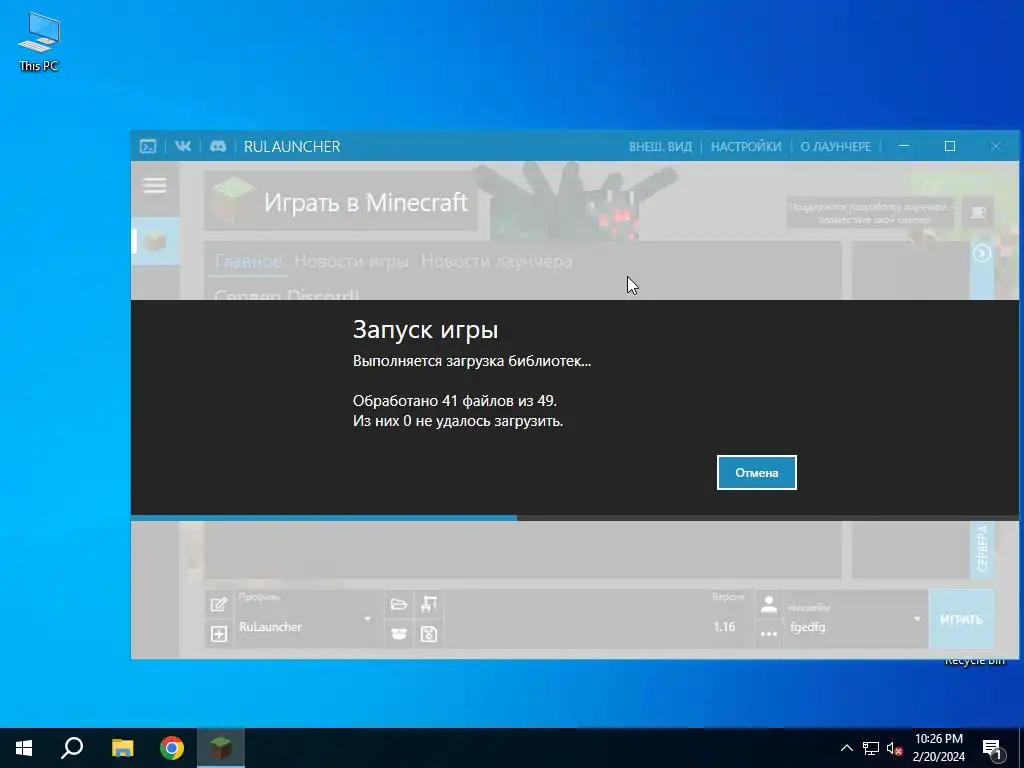Open the СЕРВЕРА side tab
1024x768 pixels.
coord(982,549)
